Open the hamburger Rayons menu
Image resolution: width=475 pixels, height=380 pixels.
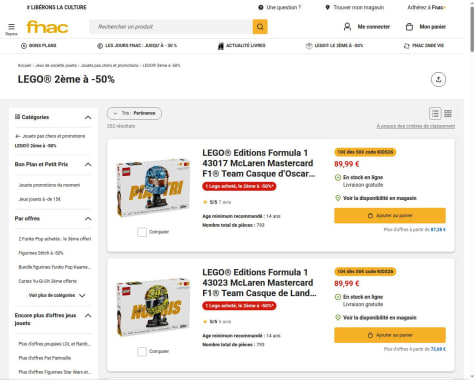click(x=11, y=29)
